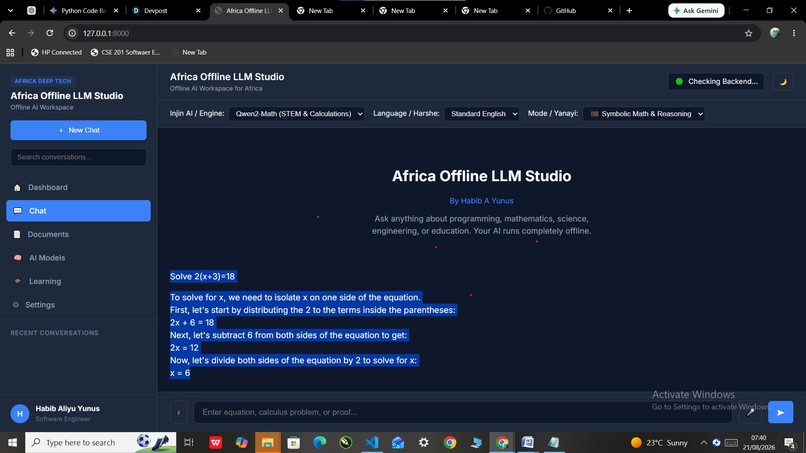Open the Injin AI / Engine dropdown
The image size is (806, 453).
coord(296,114)
